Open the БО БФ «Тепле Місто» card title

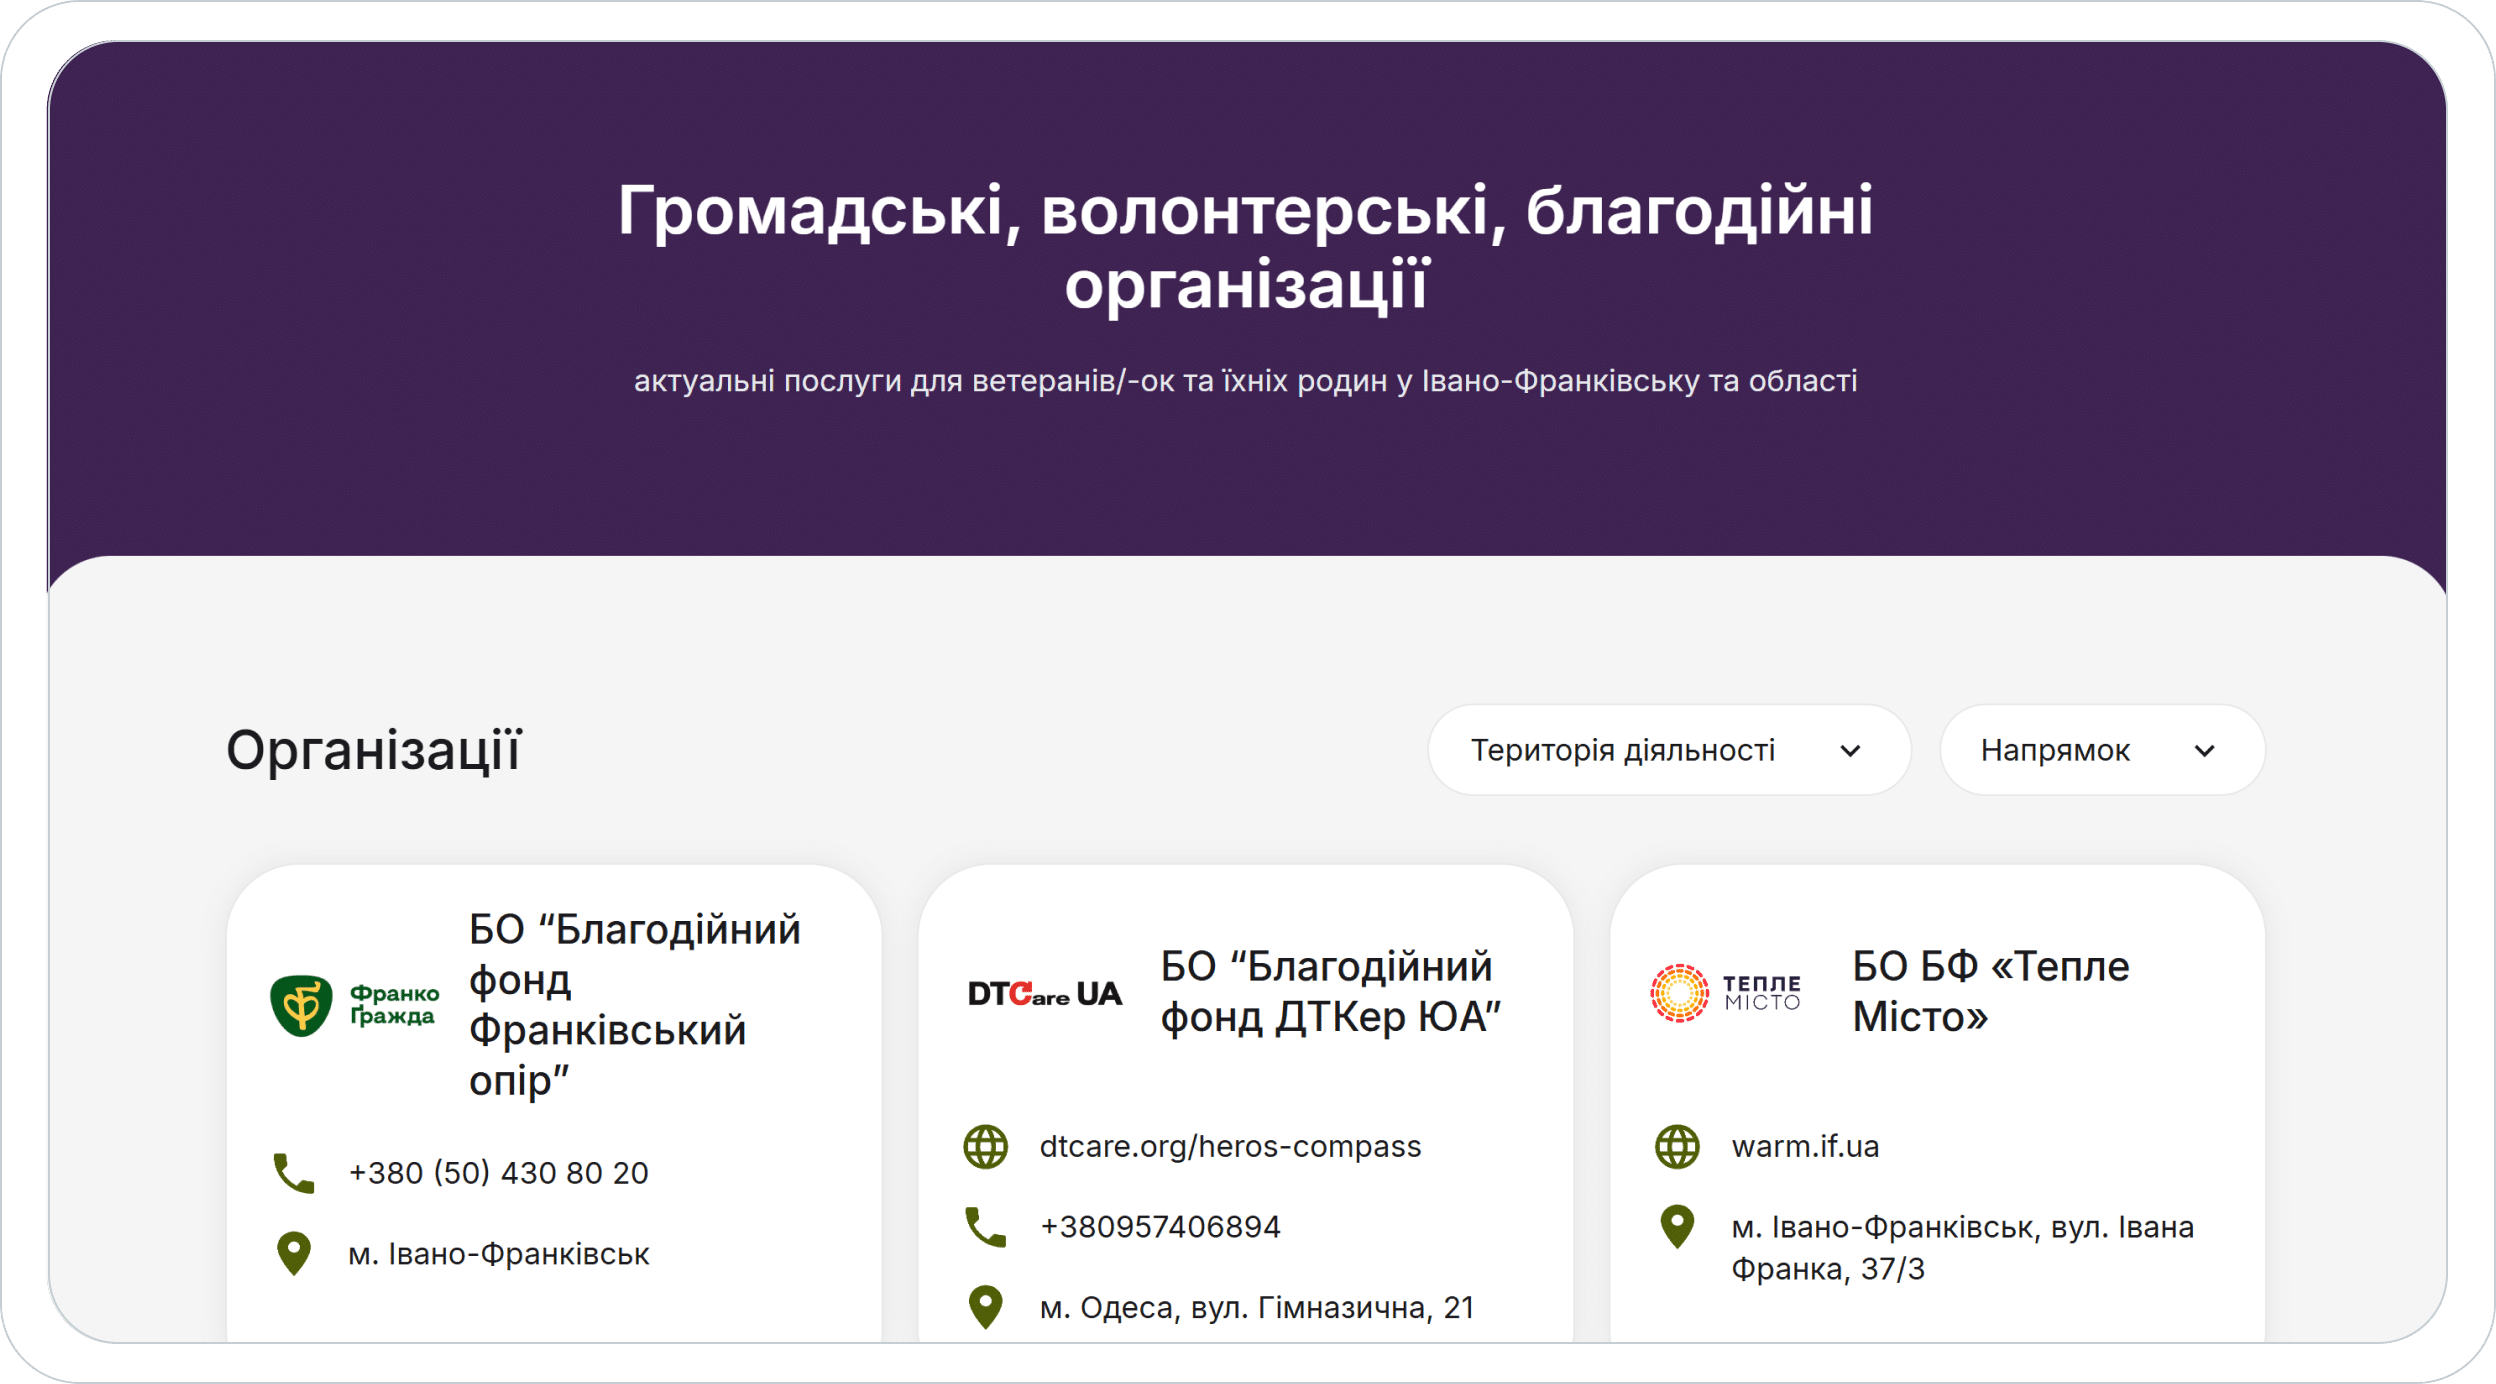tap(1990, 992)
